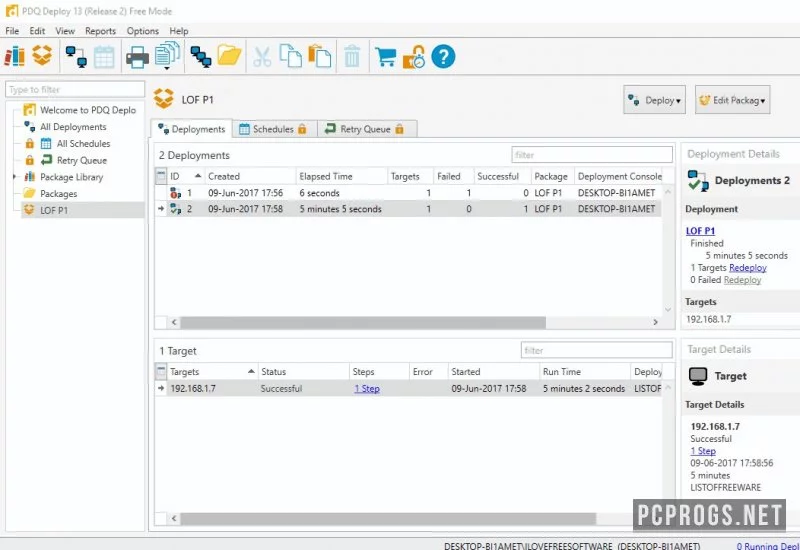800x550 pixels.
Task: Click the 0 Running Deployments status link
Action: 768,545
